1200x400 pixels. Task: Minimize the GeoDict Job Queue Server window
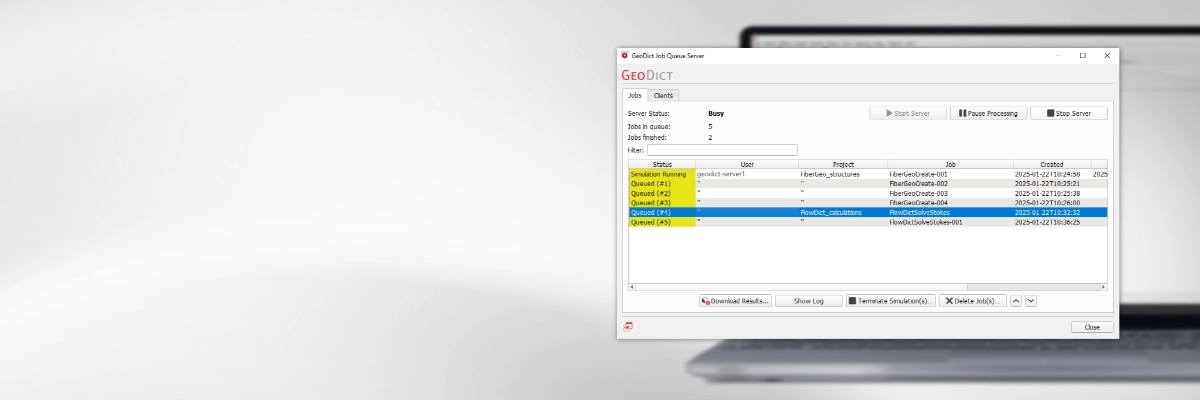1058,56
